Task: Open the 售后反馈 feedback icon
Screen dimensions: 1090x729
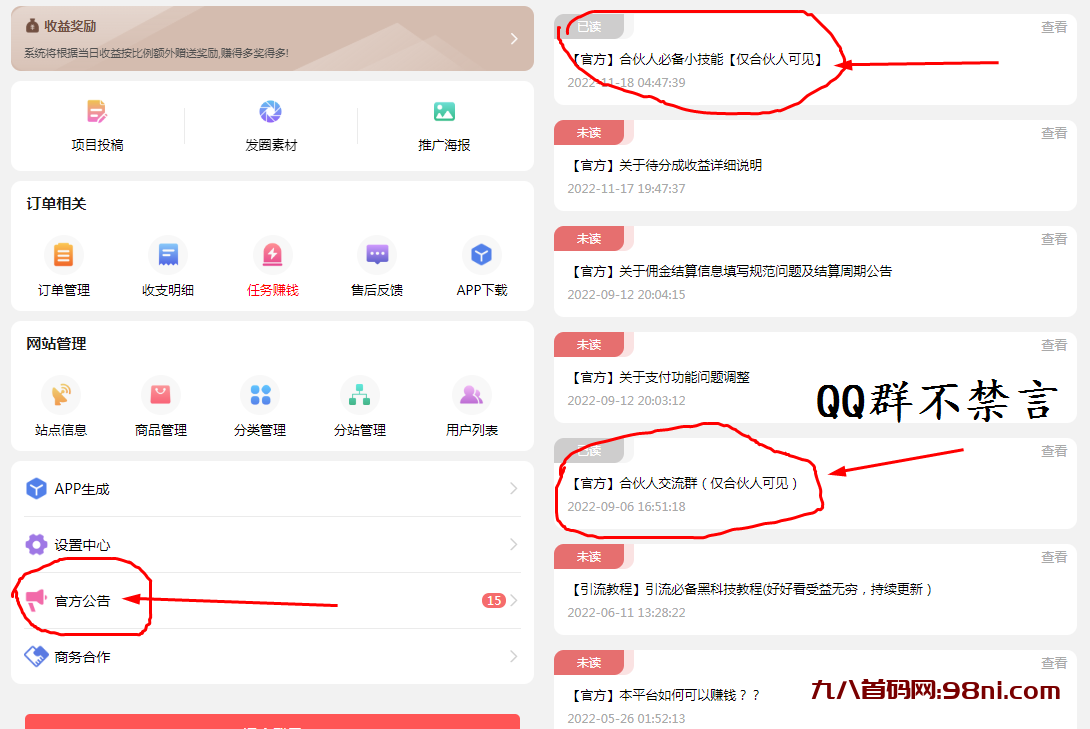Action: click(377, 255)
